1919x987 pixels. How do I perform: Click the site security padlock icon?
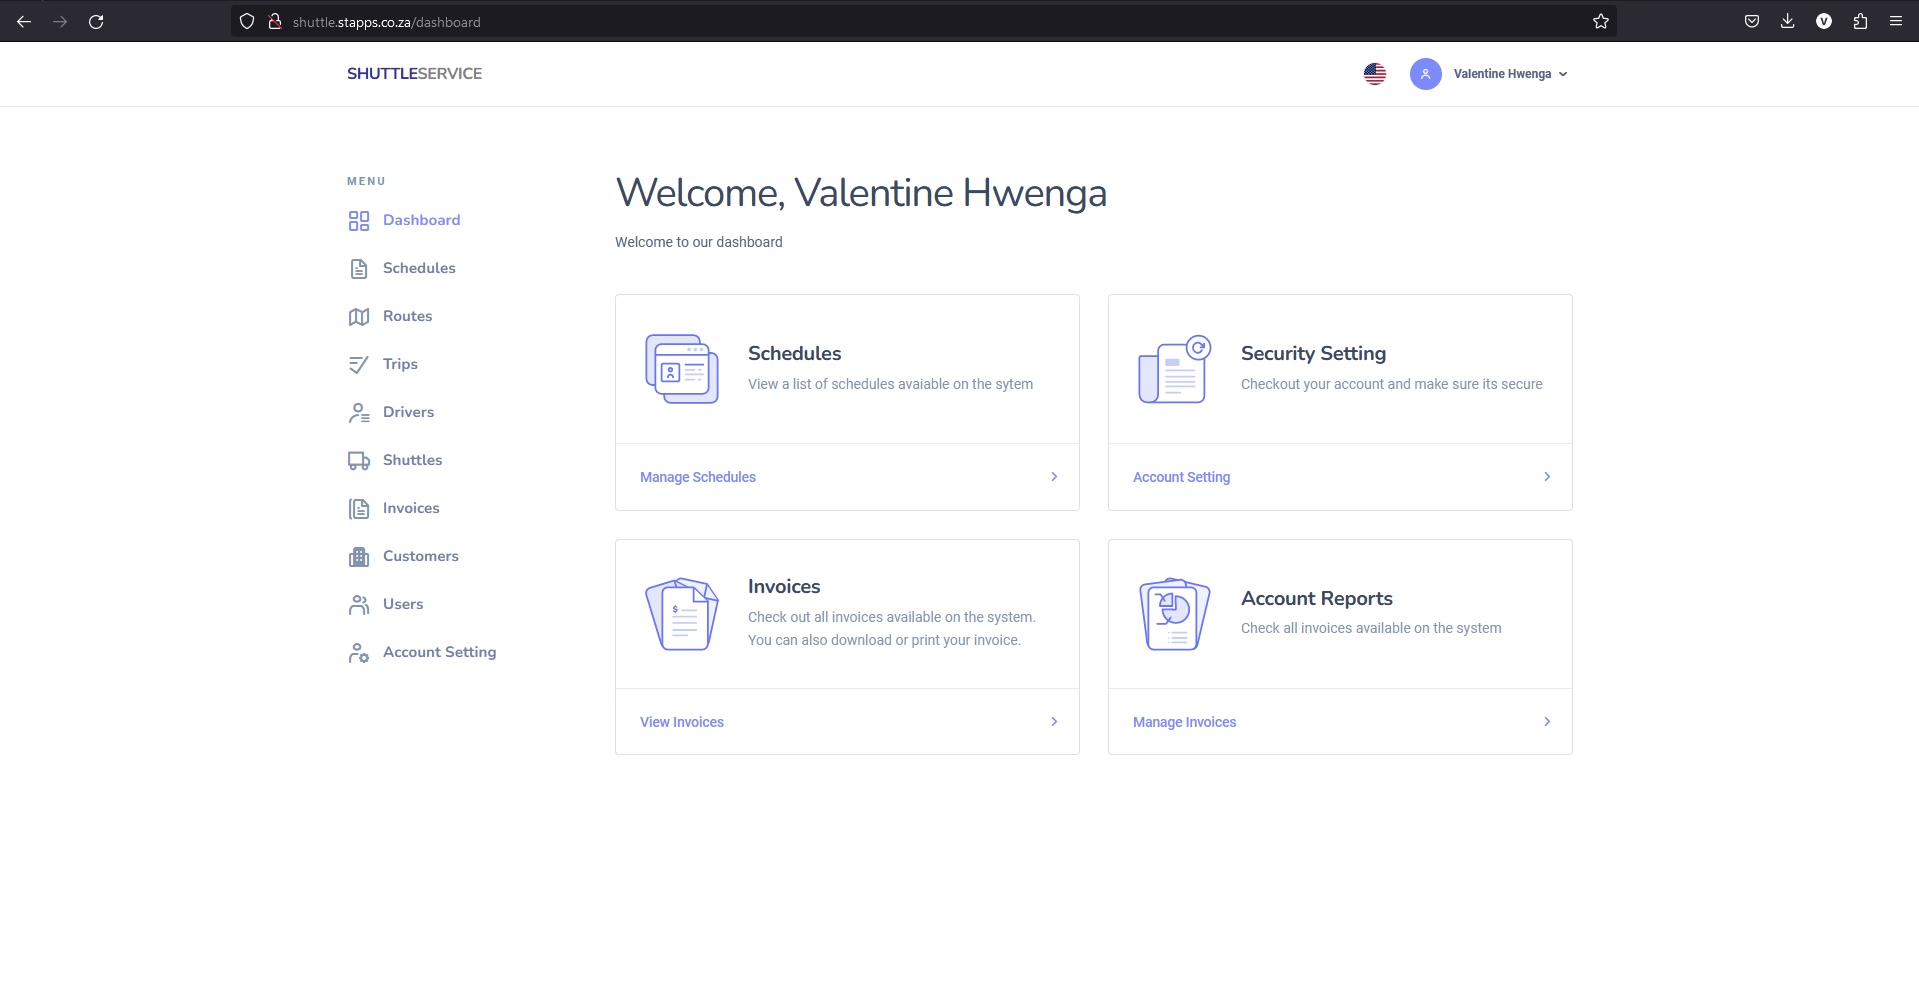pos(275,21)
